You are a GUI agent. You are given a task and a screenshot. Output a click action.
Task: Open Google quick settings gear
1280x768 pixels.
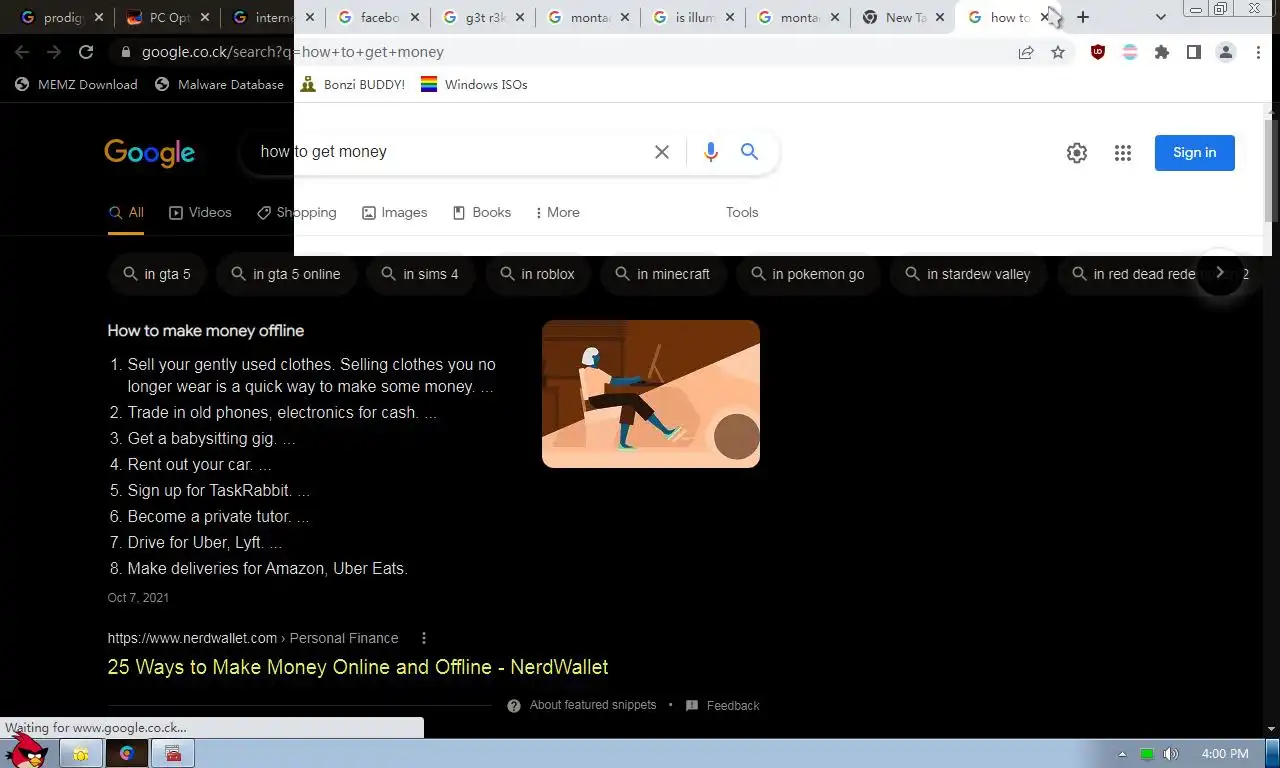click(1077, 153)
